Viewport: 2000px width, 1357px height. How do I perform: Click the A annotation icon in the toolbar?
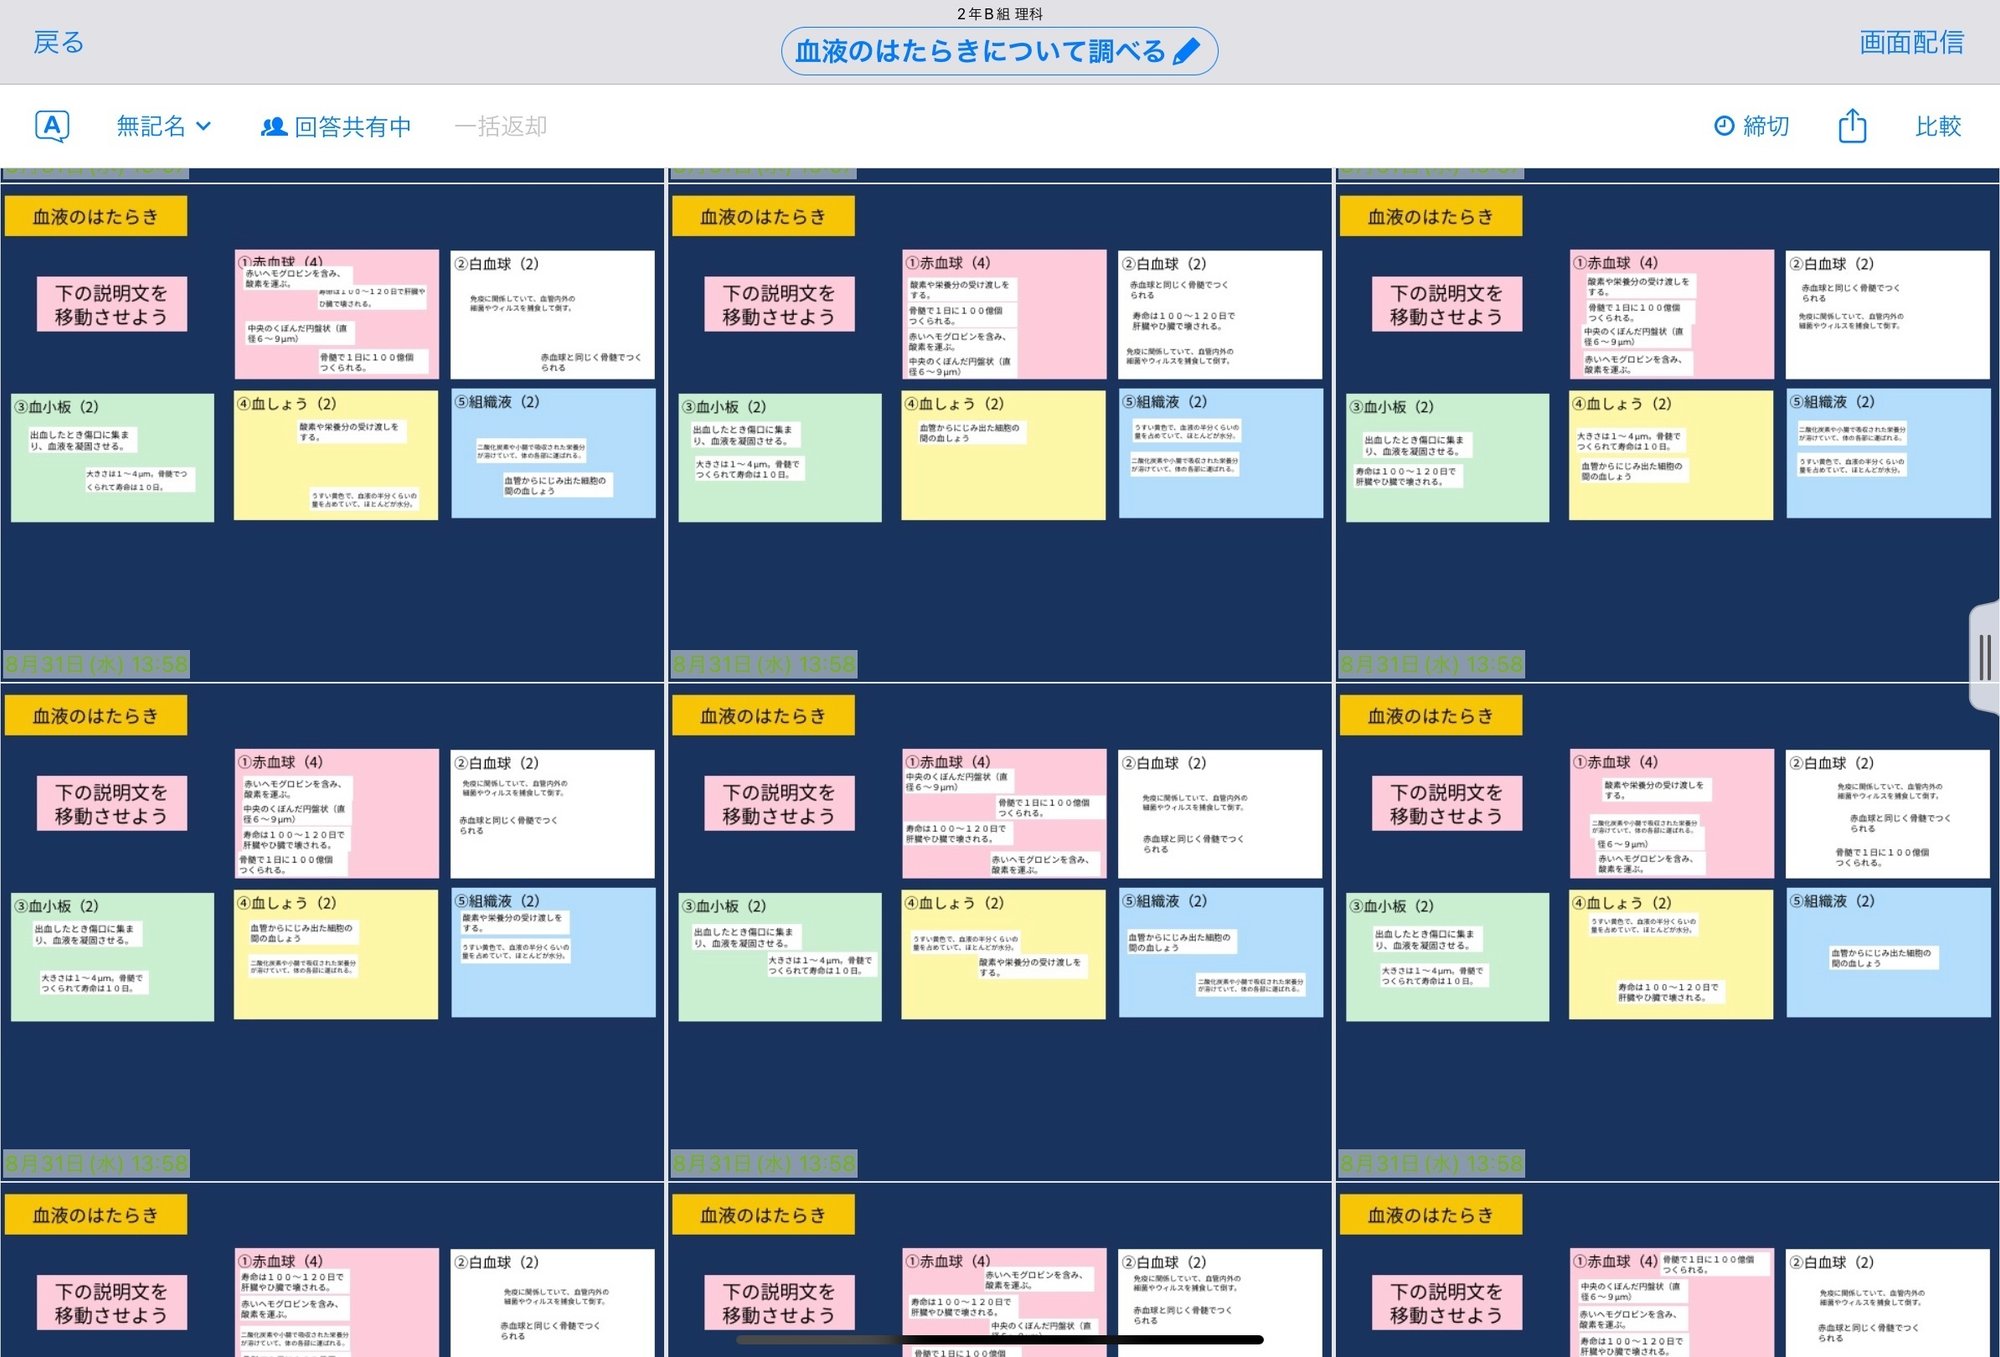pos(51,125)
